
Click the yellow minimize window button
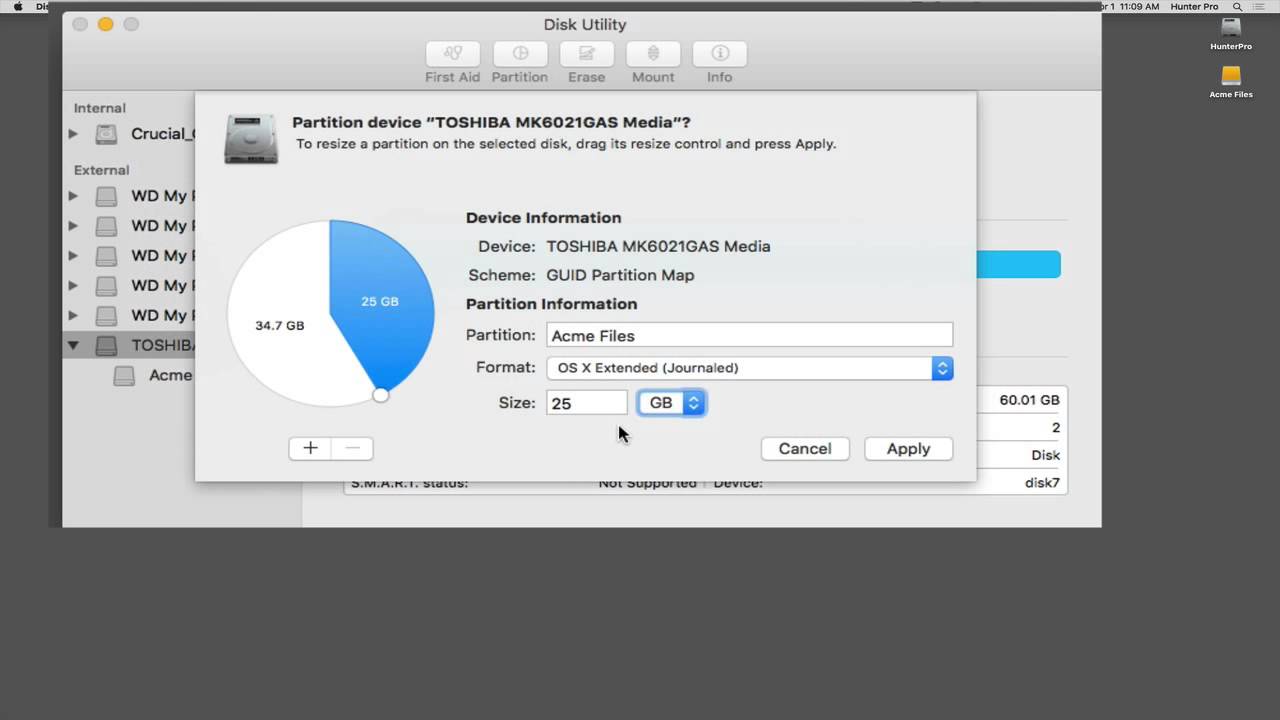[x=106, y=24]
